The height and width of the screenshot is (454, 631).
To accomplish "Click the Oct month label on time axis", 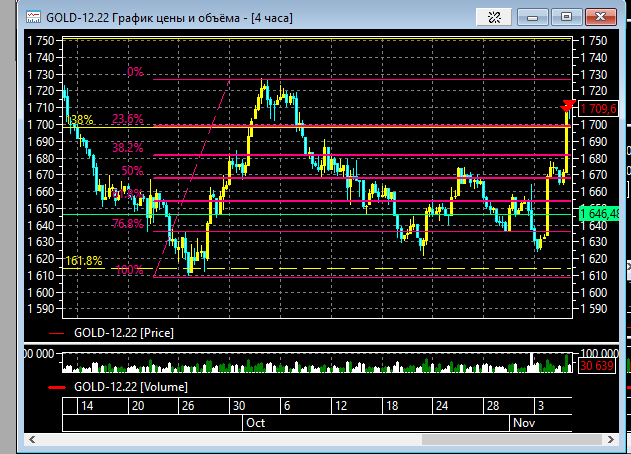I will click(x=256, y=423).
